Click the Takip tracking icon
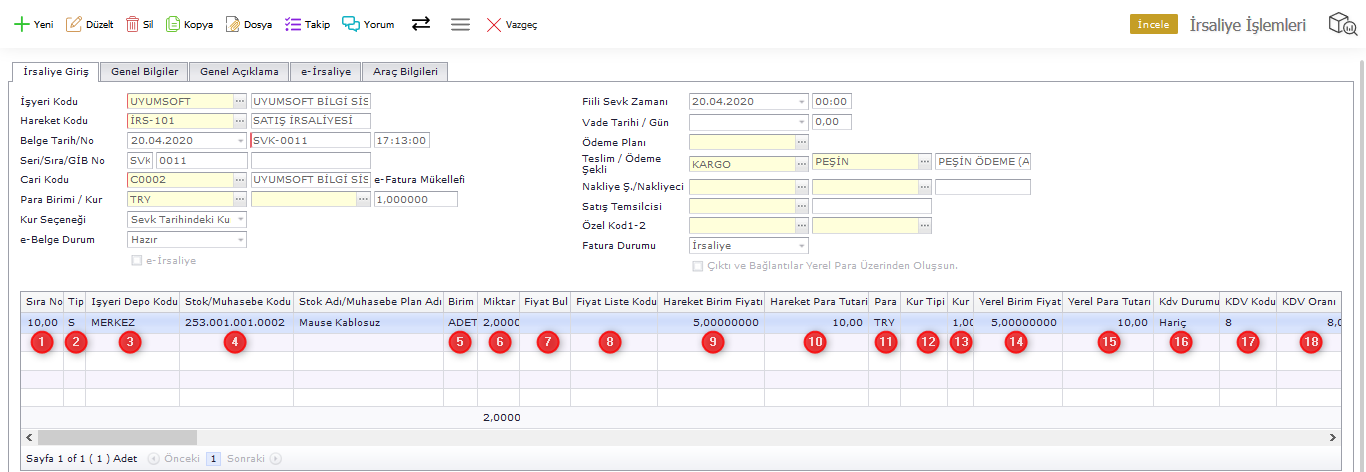 293,25
